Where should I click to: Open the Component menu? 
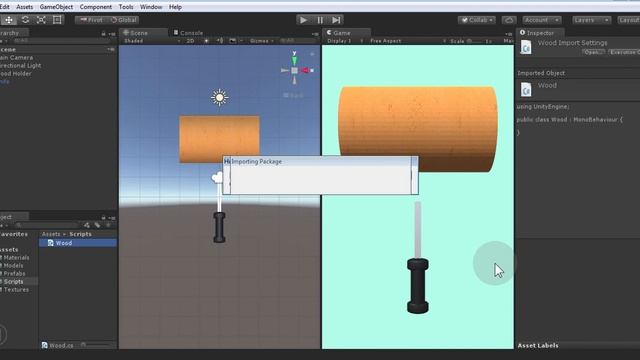point(96,7)
